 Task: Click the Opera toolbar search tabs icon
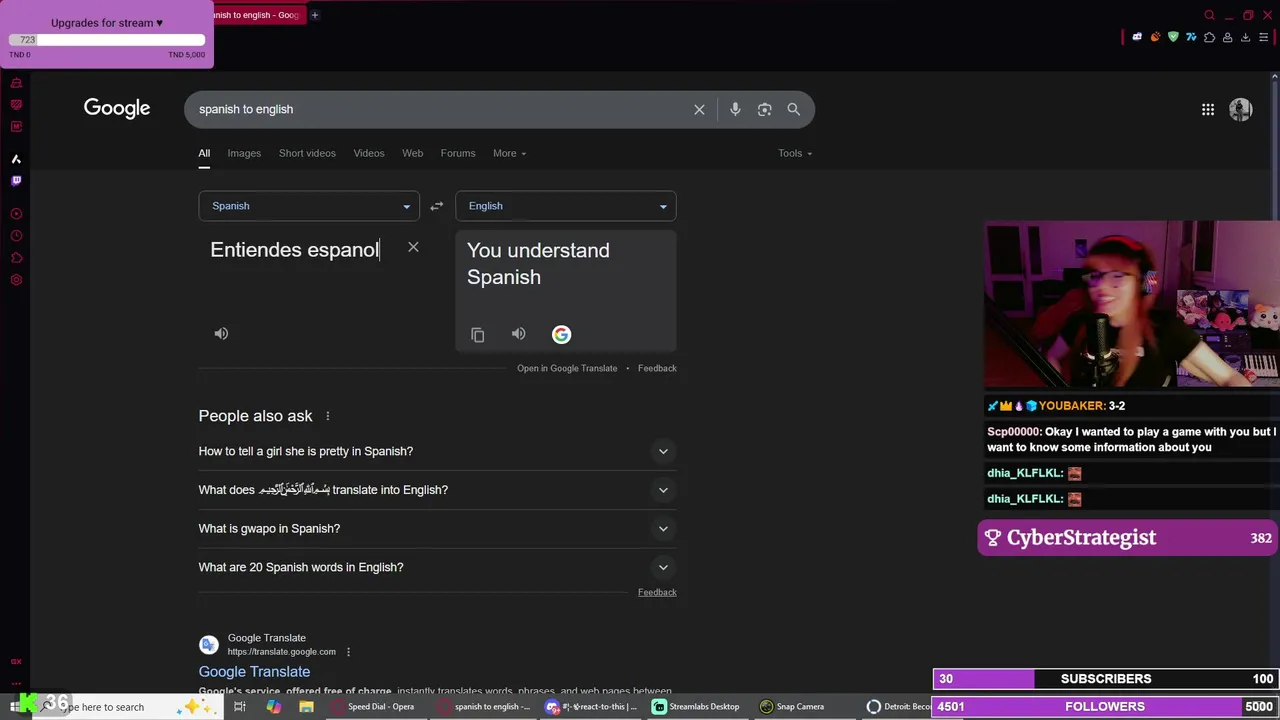(1209, 15)
